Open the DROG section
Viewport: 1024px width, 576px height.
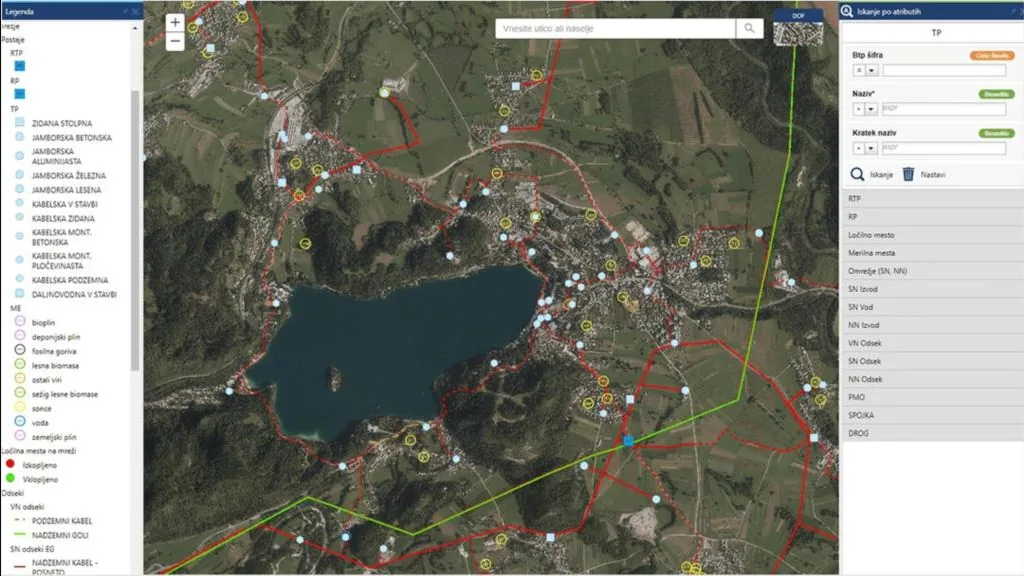click(933, 433)
